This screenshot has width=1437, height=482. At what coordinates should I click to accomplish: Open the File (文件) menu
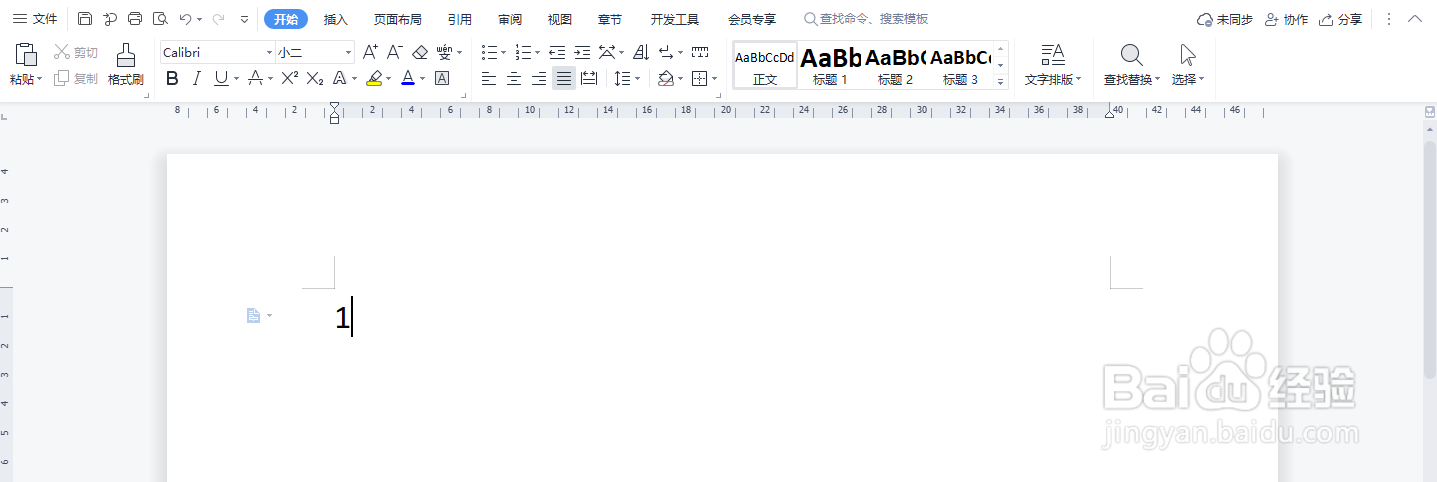35,19
